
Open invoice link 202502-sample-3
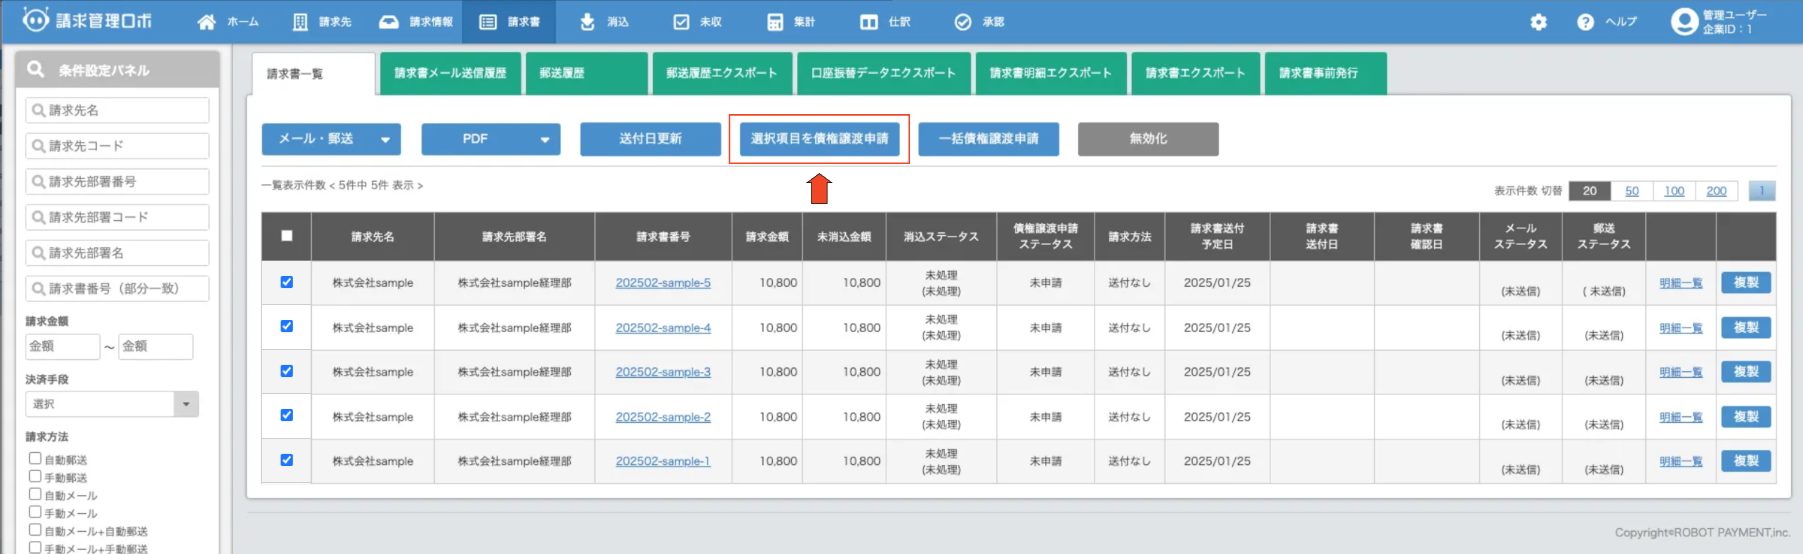(663, 372)
